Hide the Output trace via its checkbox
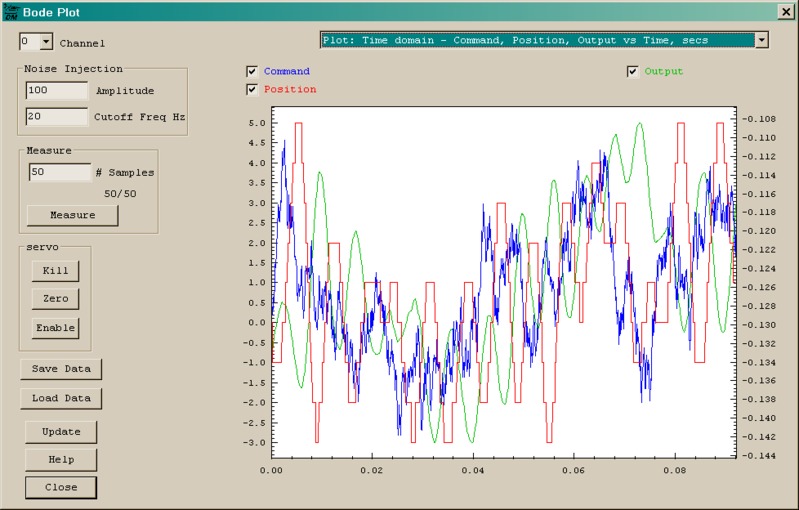Image resolution: width=799 pixels, height=510 pixels. (x=633, y=72)
